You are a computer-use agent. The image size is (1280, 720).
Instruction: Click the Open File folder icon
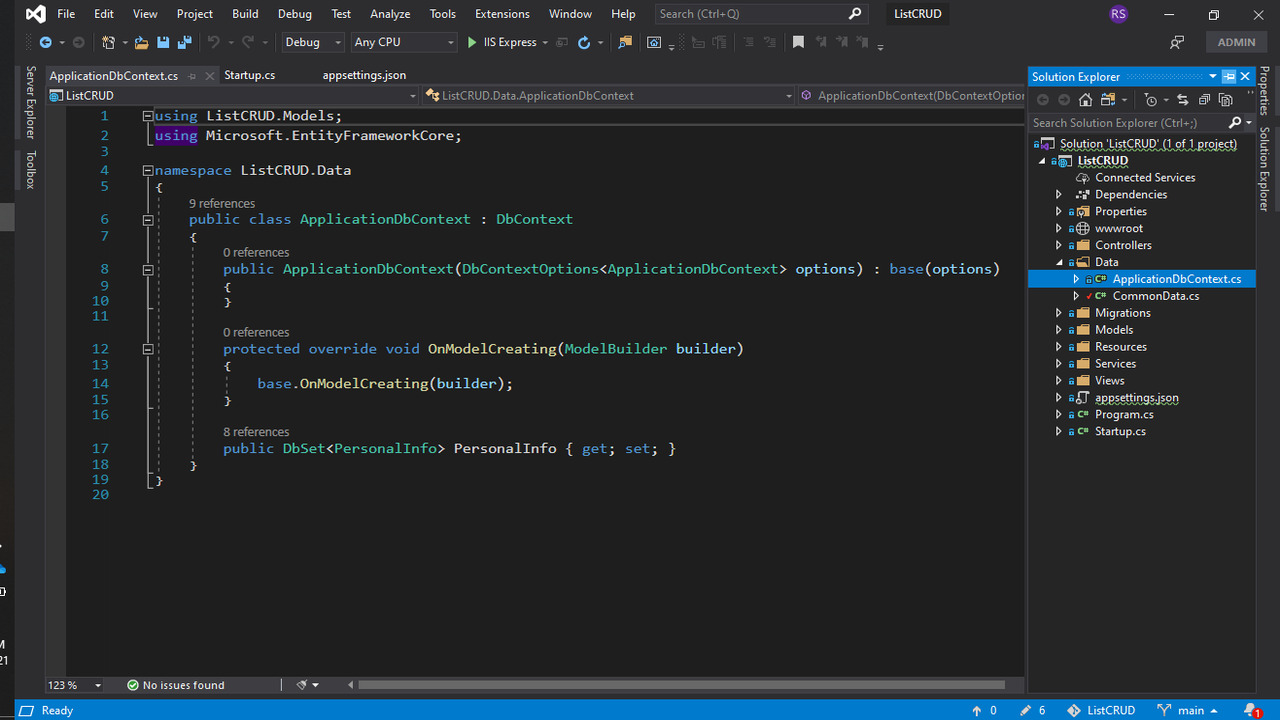[141, 43]
